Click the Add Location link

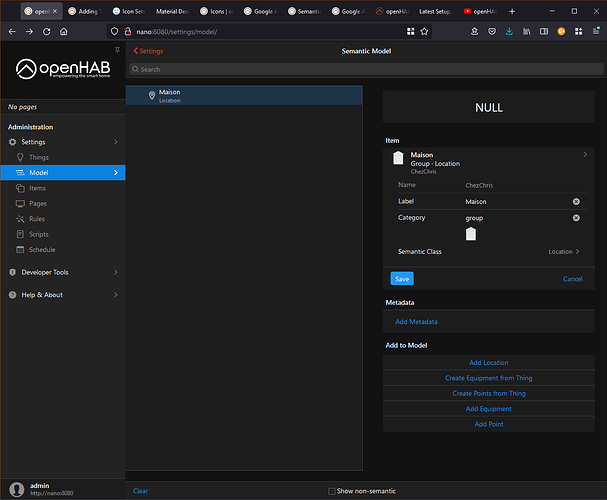(489, 363)
